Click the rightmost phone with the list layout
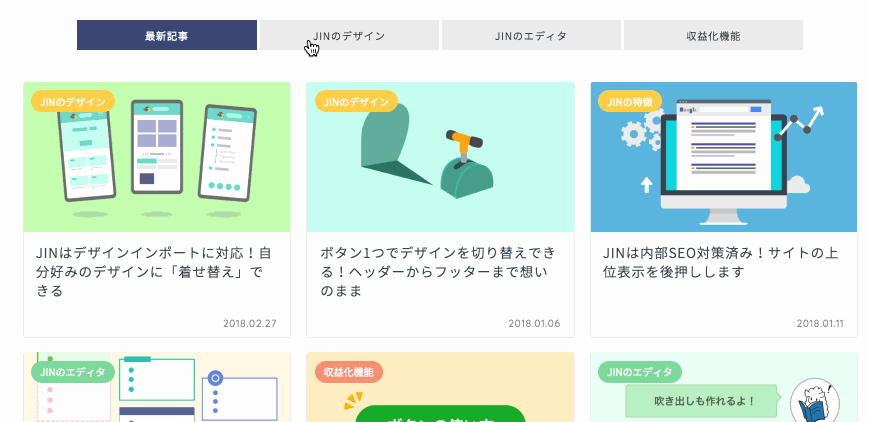The height and width of the screenshot is (422, 870). (x=227, y=152)
